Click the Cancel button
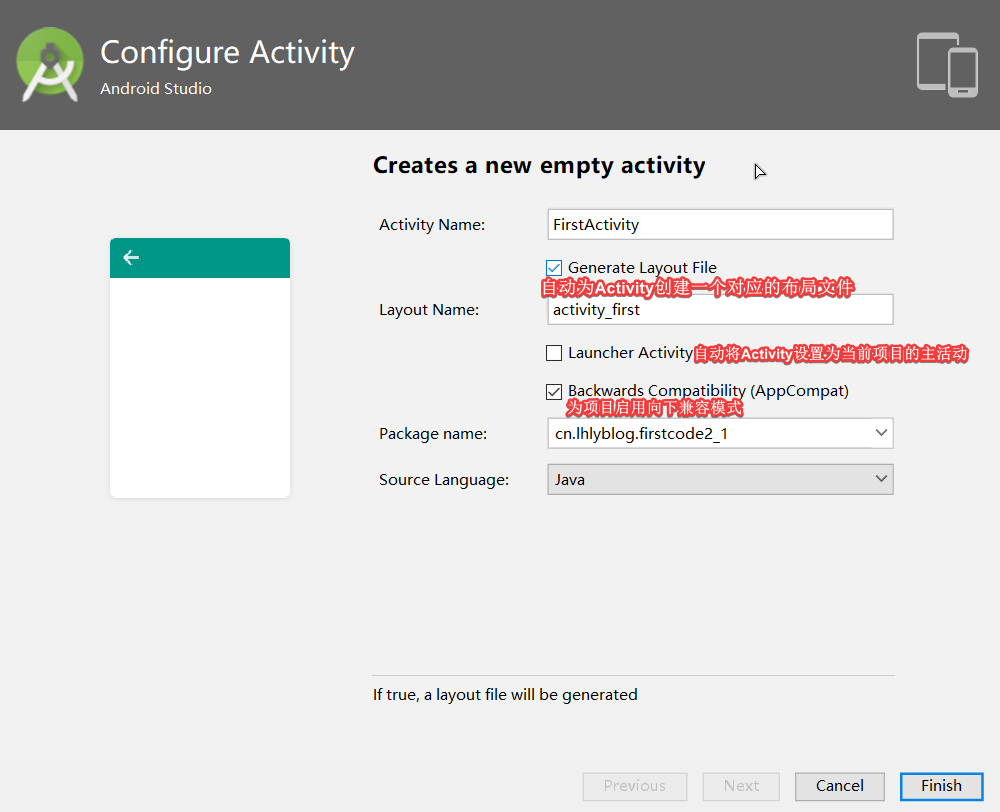 tap(840, 786)
